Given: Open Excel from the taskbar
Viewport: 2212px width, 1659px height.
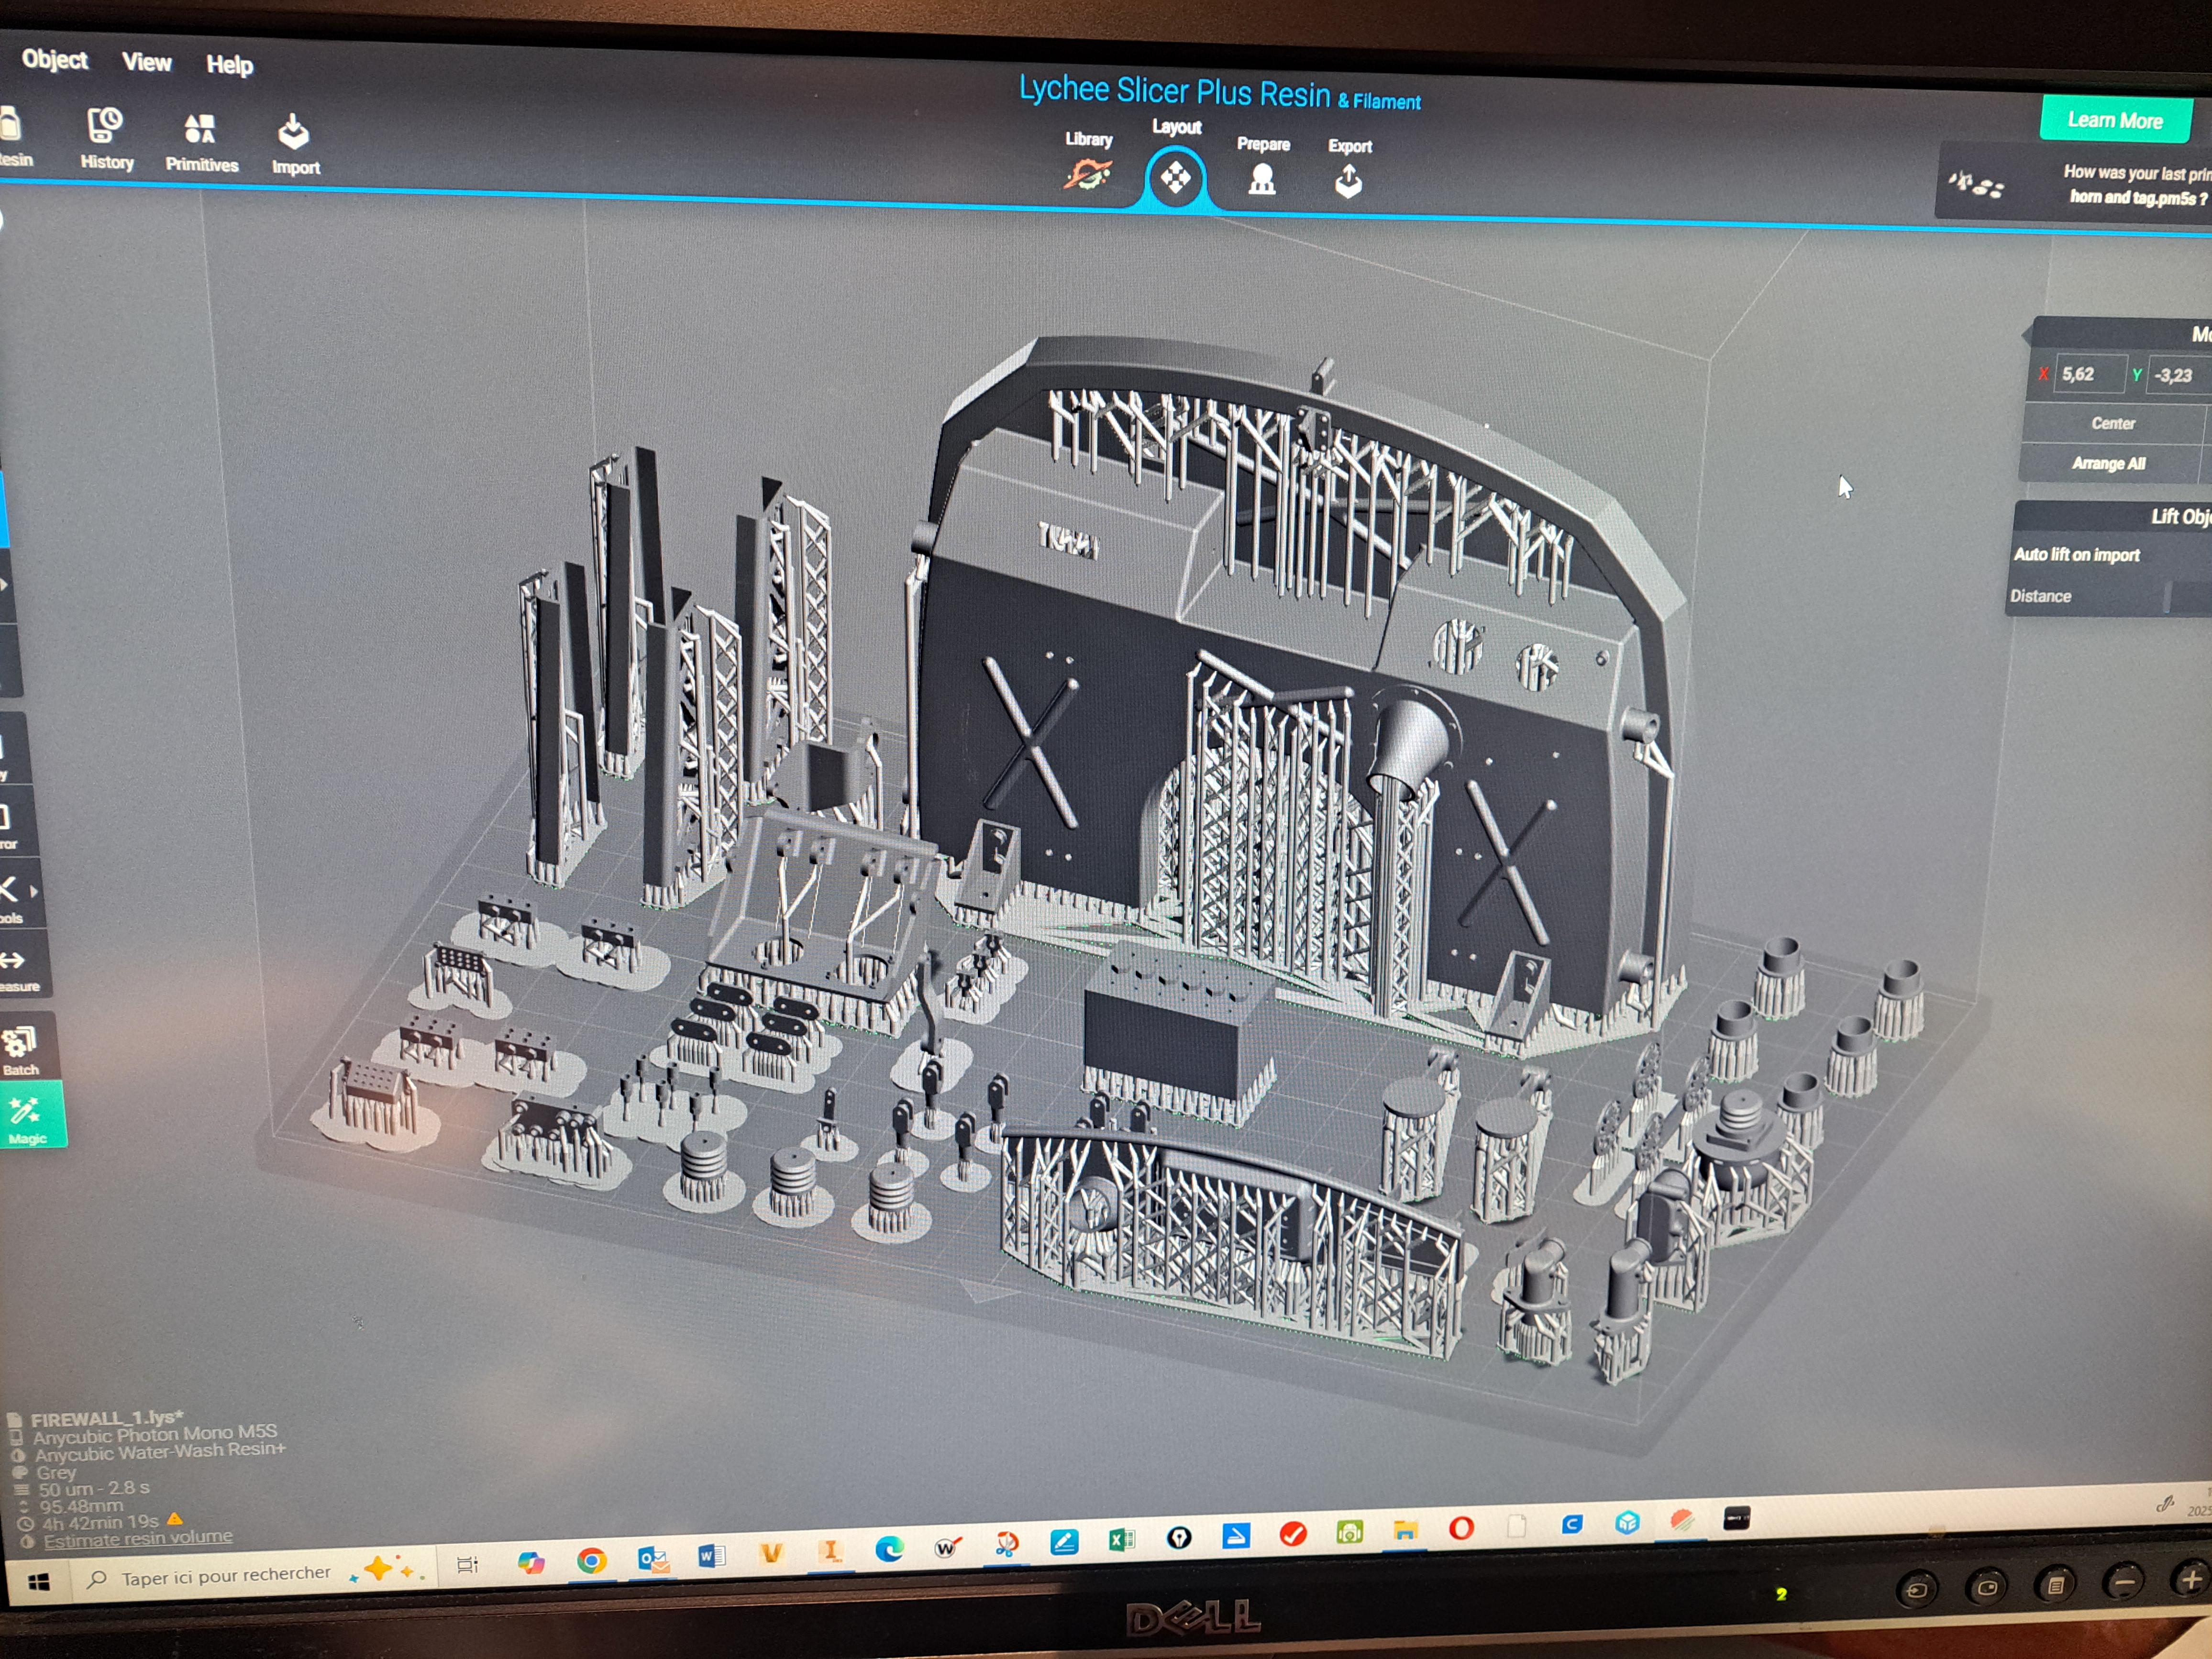Looking at the screenshot, I should click(x=1121, y=1540).
